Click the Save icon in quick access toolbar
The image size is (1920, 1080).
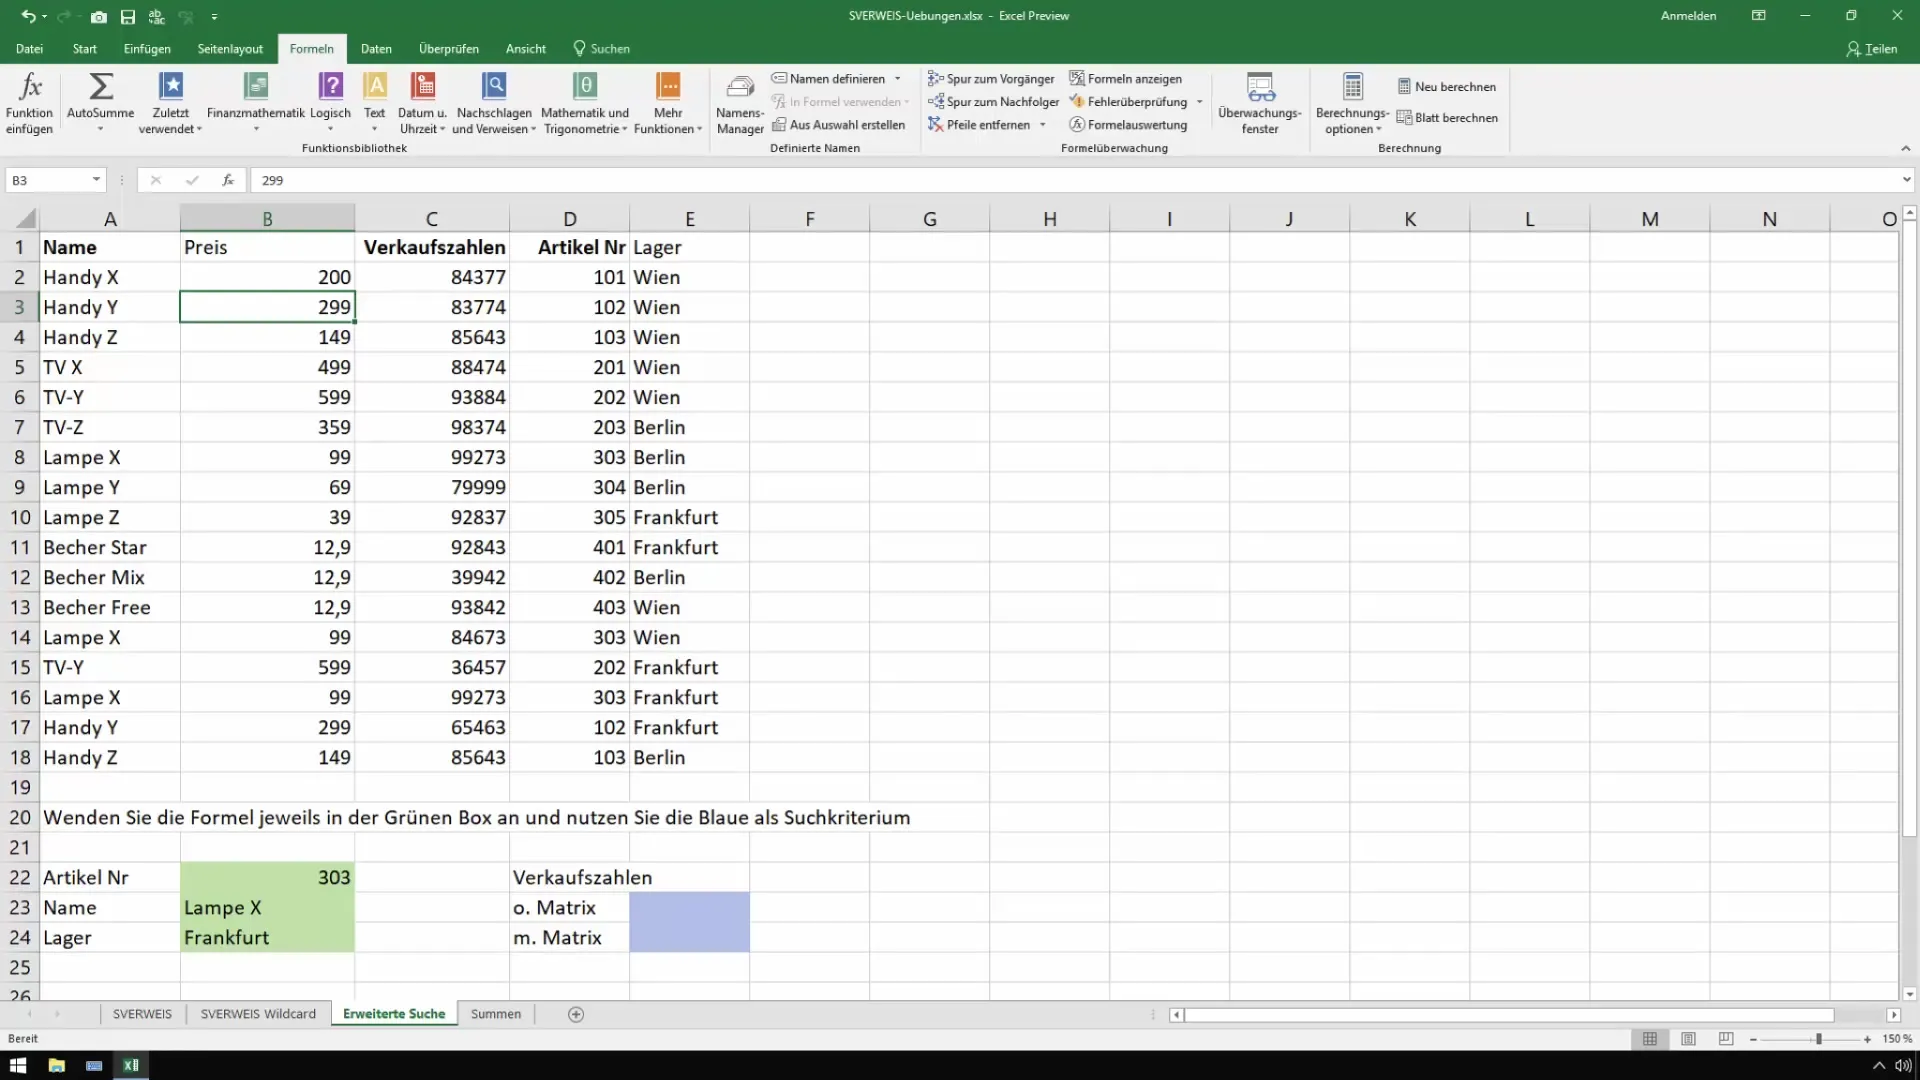(x=128, y=17)
